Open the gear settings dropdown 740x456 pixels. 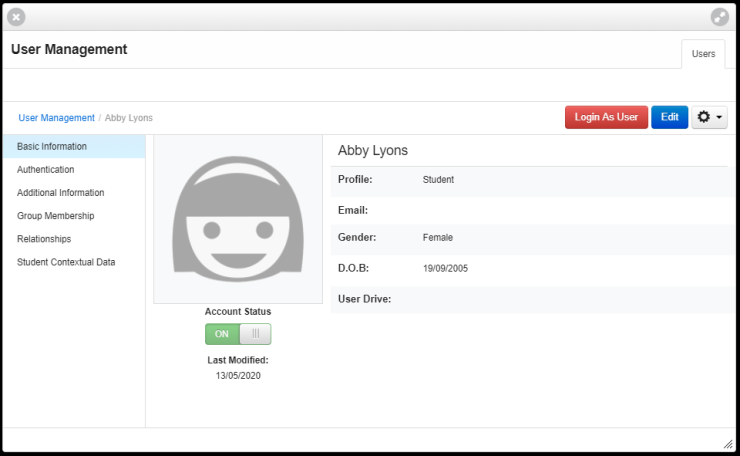709,117
